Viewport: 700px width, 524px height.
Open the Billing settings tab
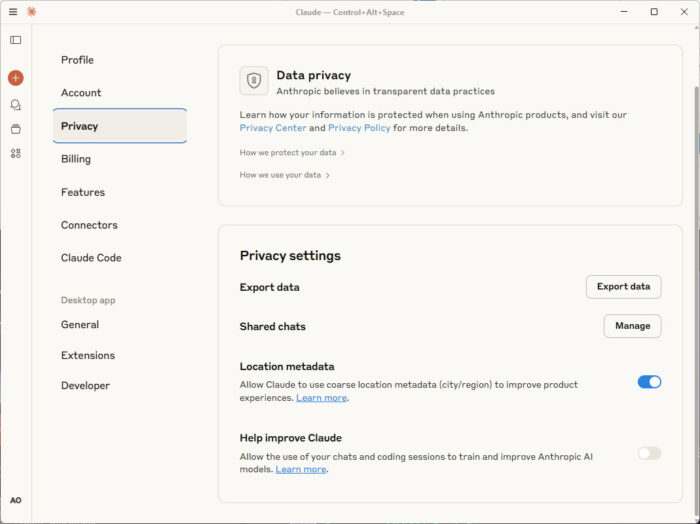tap(76, 159)
